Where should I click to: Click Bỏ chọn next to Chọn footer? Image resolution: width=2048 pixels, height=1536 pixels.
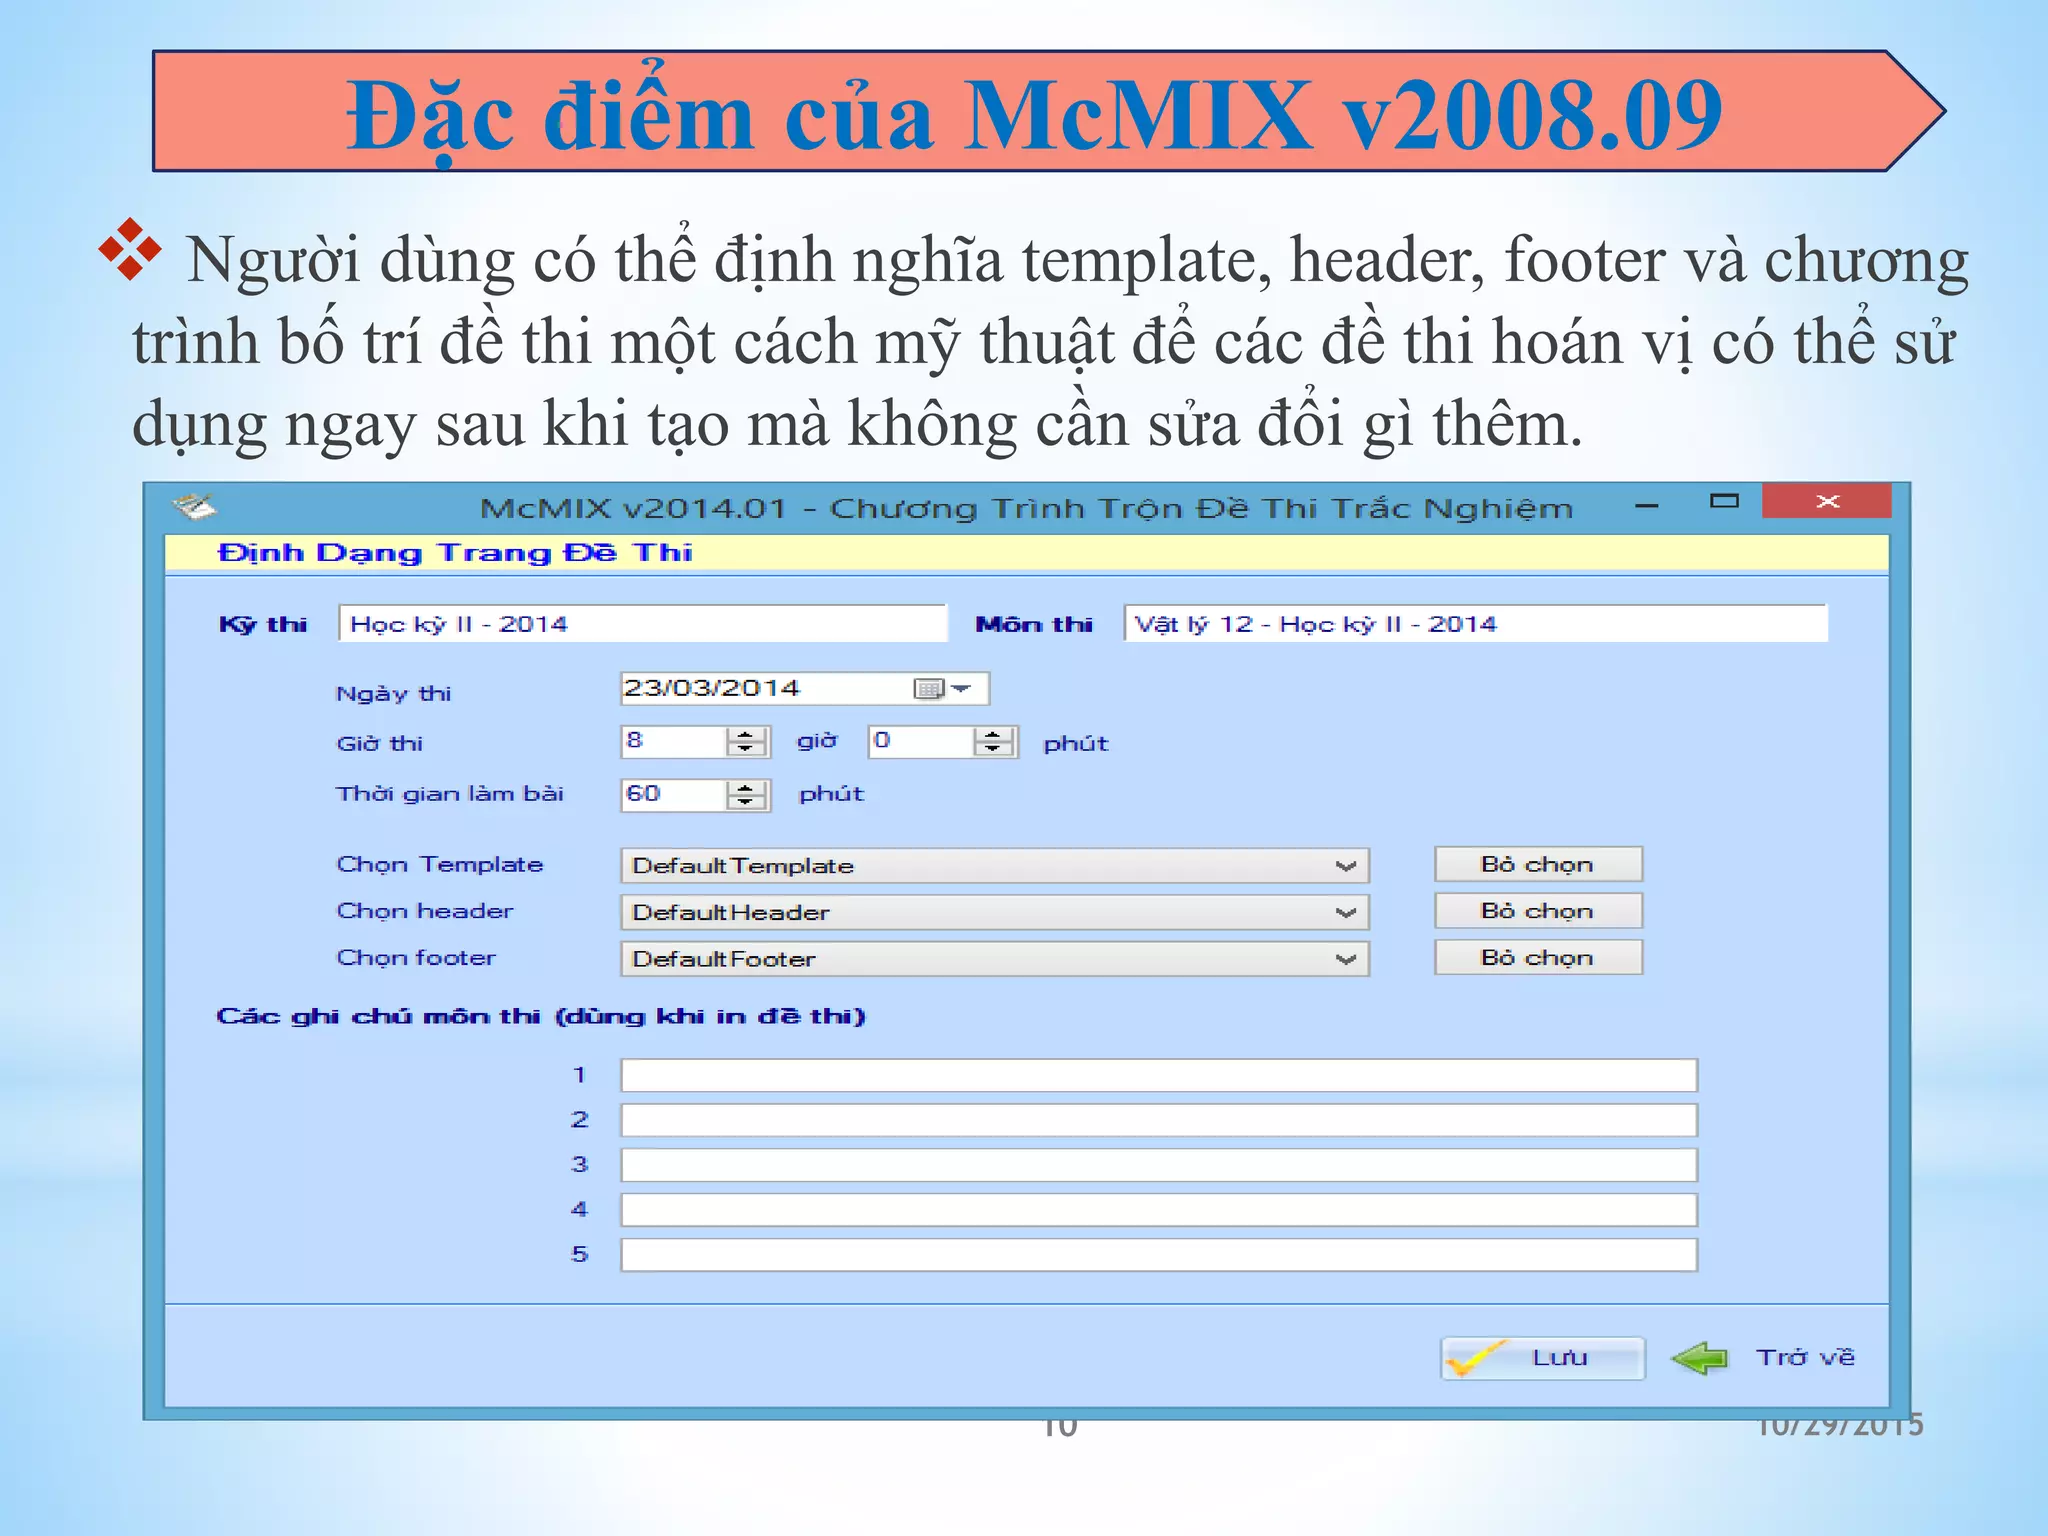1538,957
